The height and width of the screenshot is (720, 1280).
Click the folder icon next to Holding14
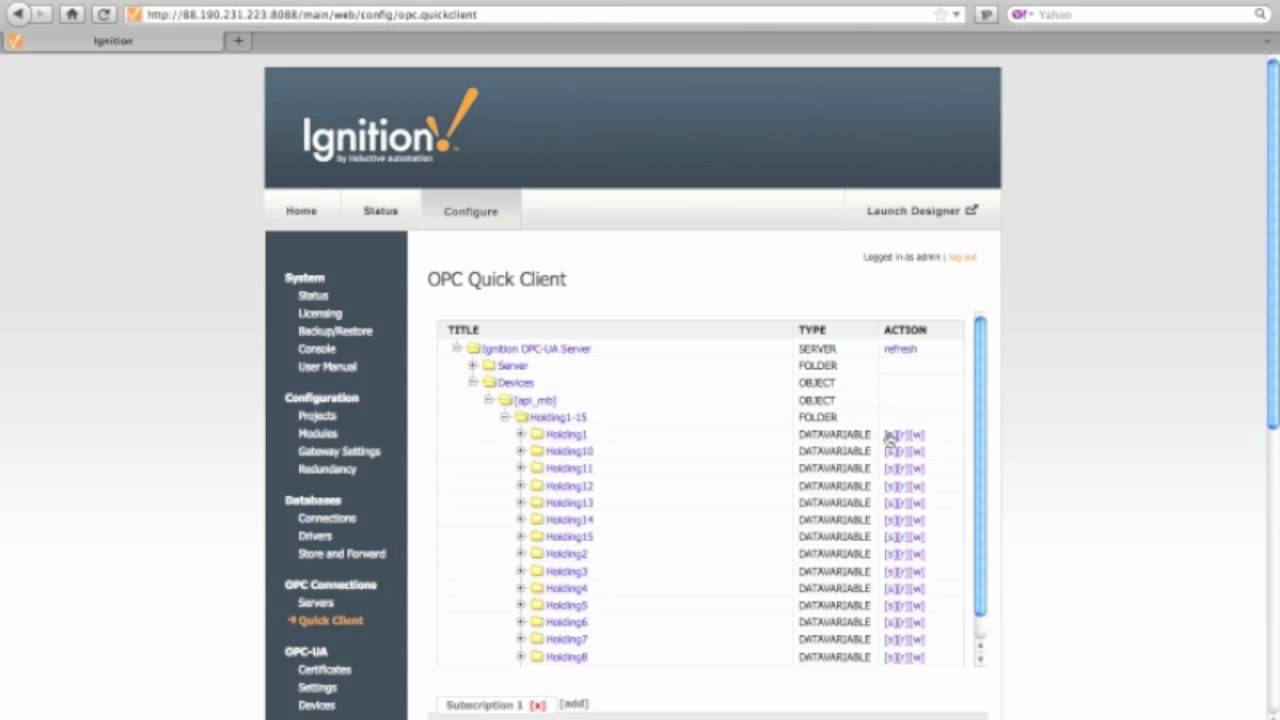pos(537,519)
